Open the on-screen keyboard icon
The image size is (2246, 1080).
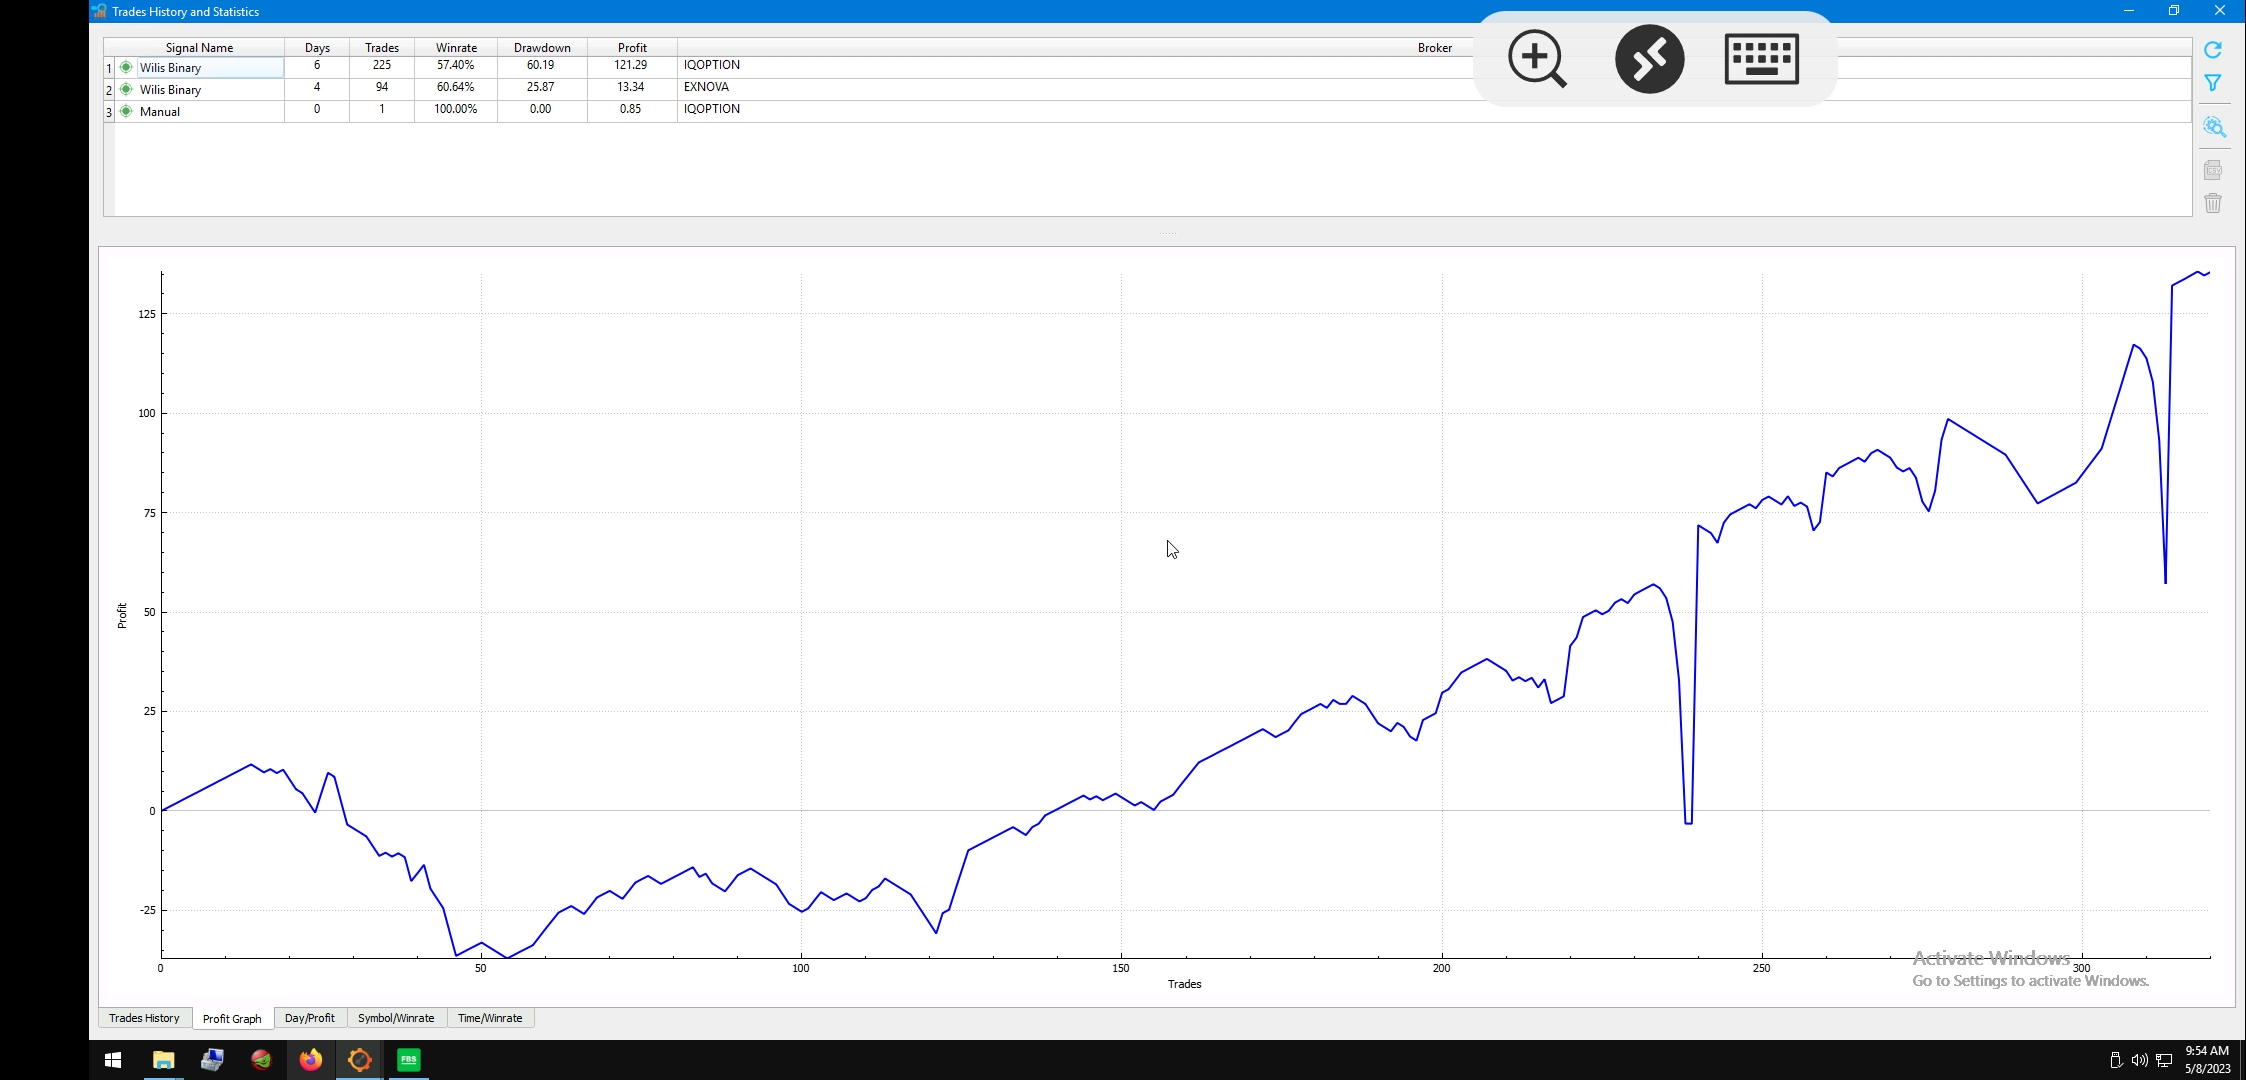tap(1761, 59)
